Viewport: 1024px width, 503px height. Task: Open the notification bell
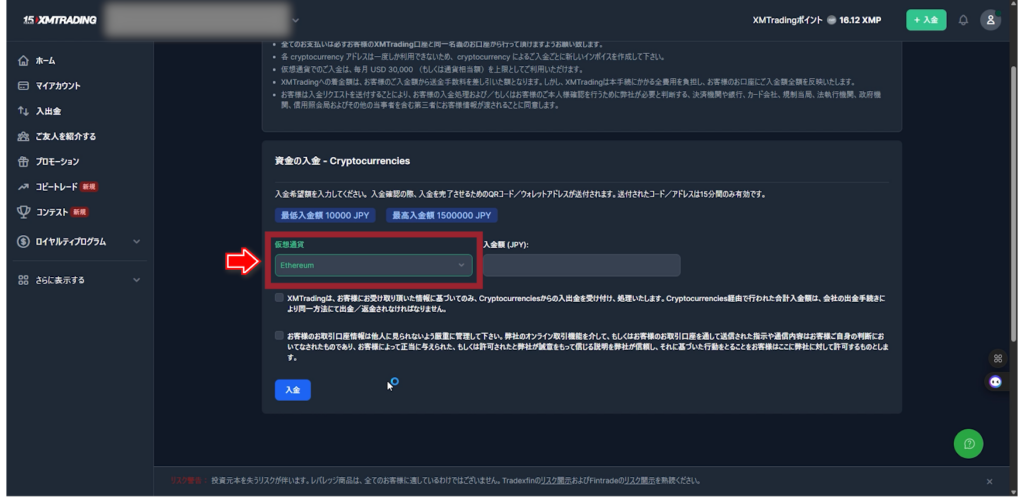click(x=963, y=20)
